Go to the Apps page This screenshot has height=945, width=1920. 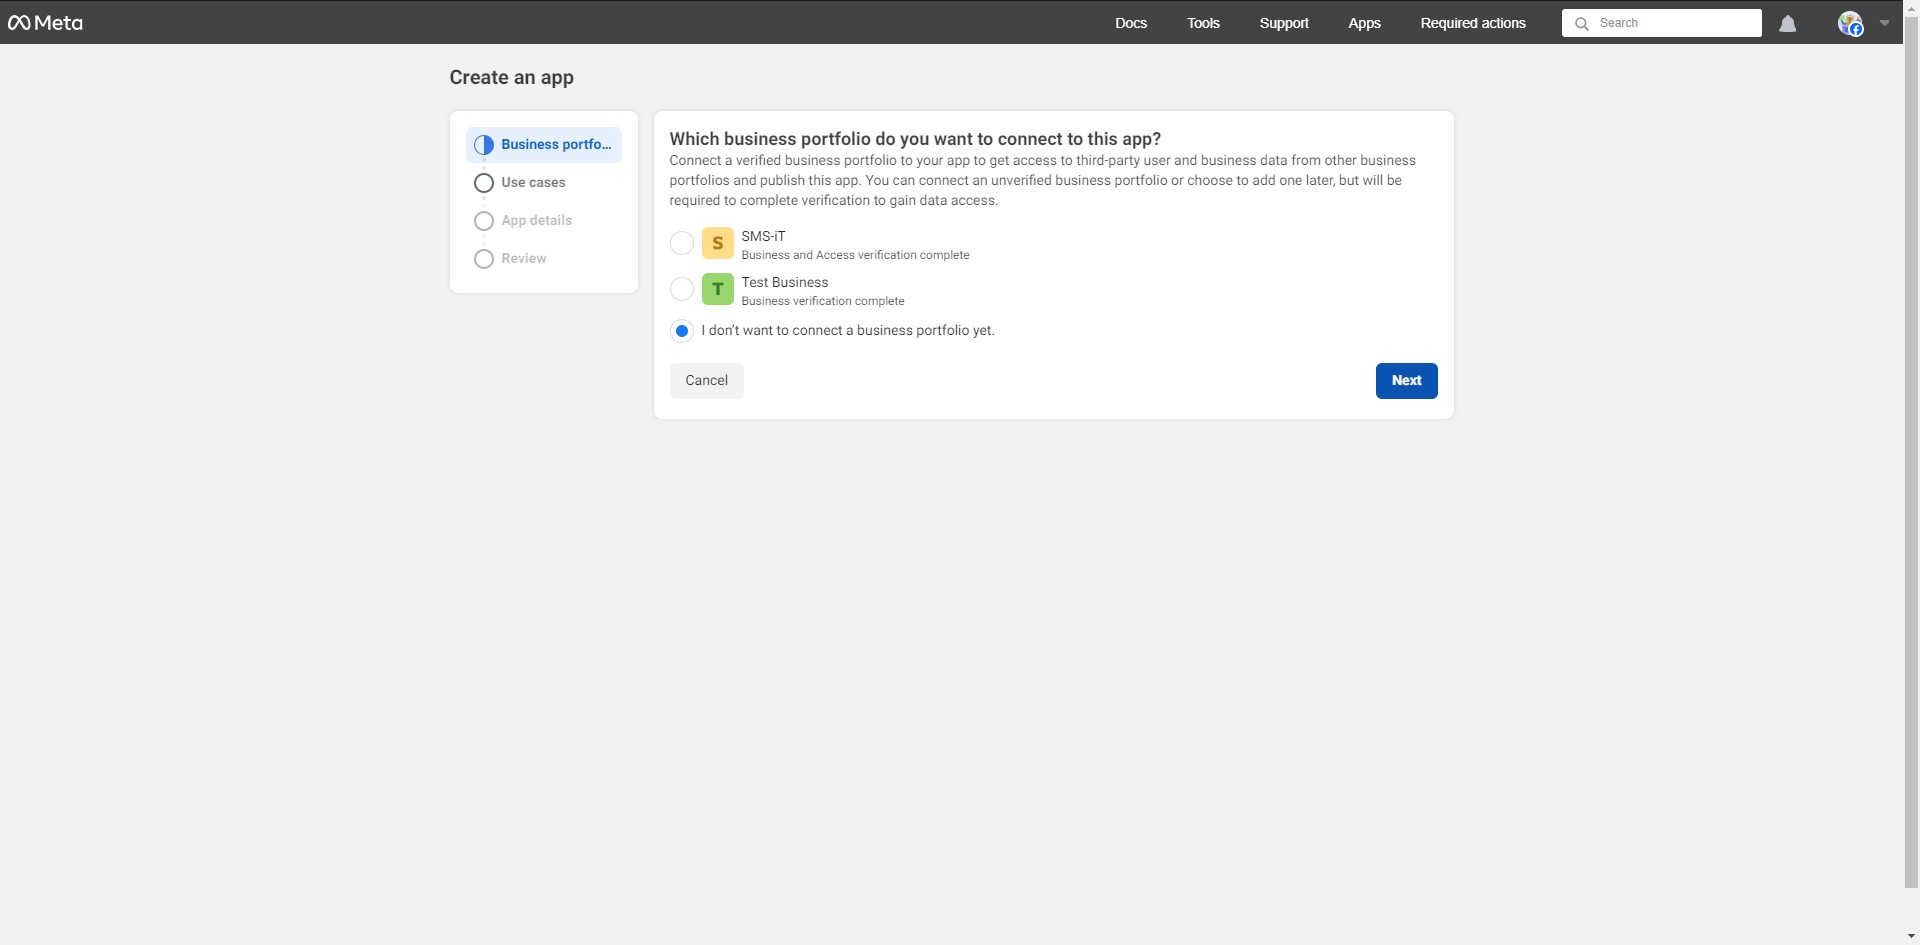point(1364,23)
